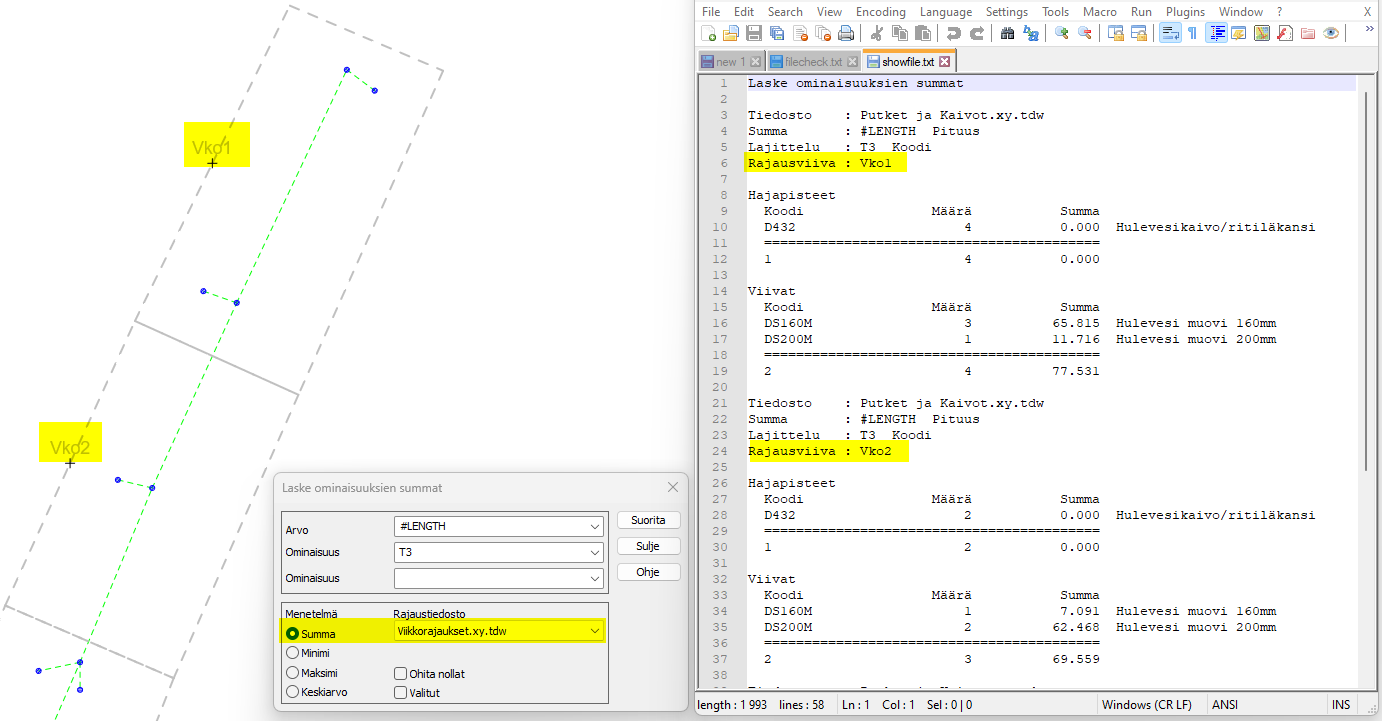Viewport: 1382px width, 721px height.
Task: Click the Cut scissors icon
Action: pyautogui.click(x=877, y=34)
